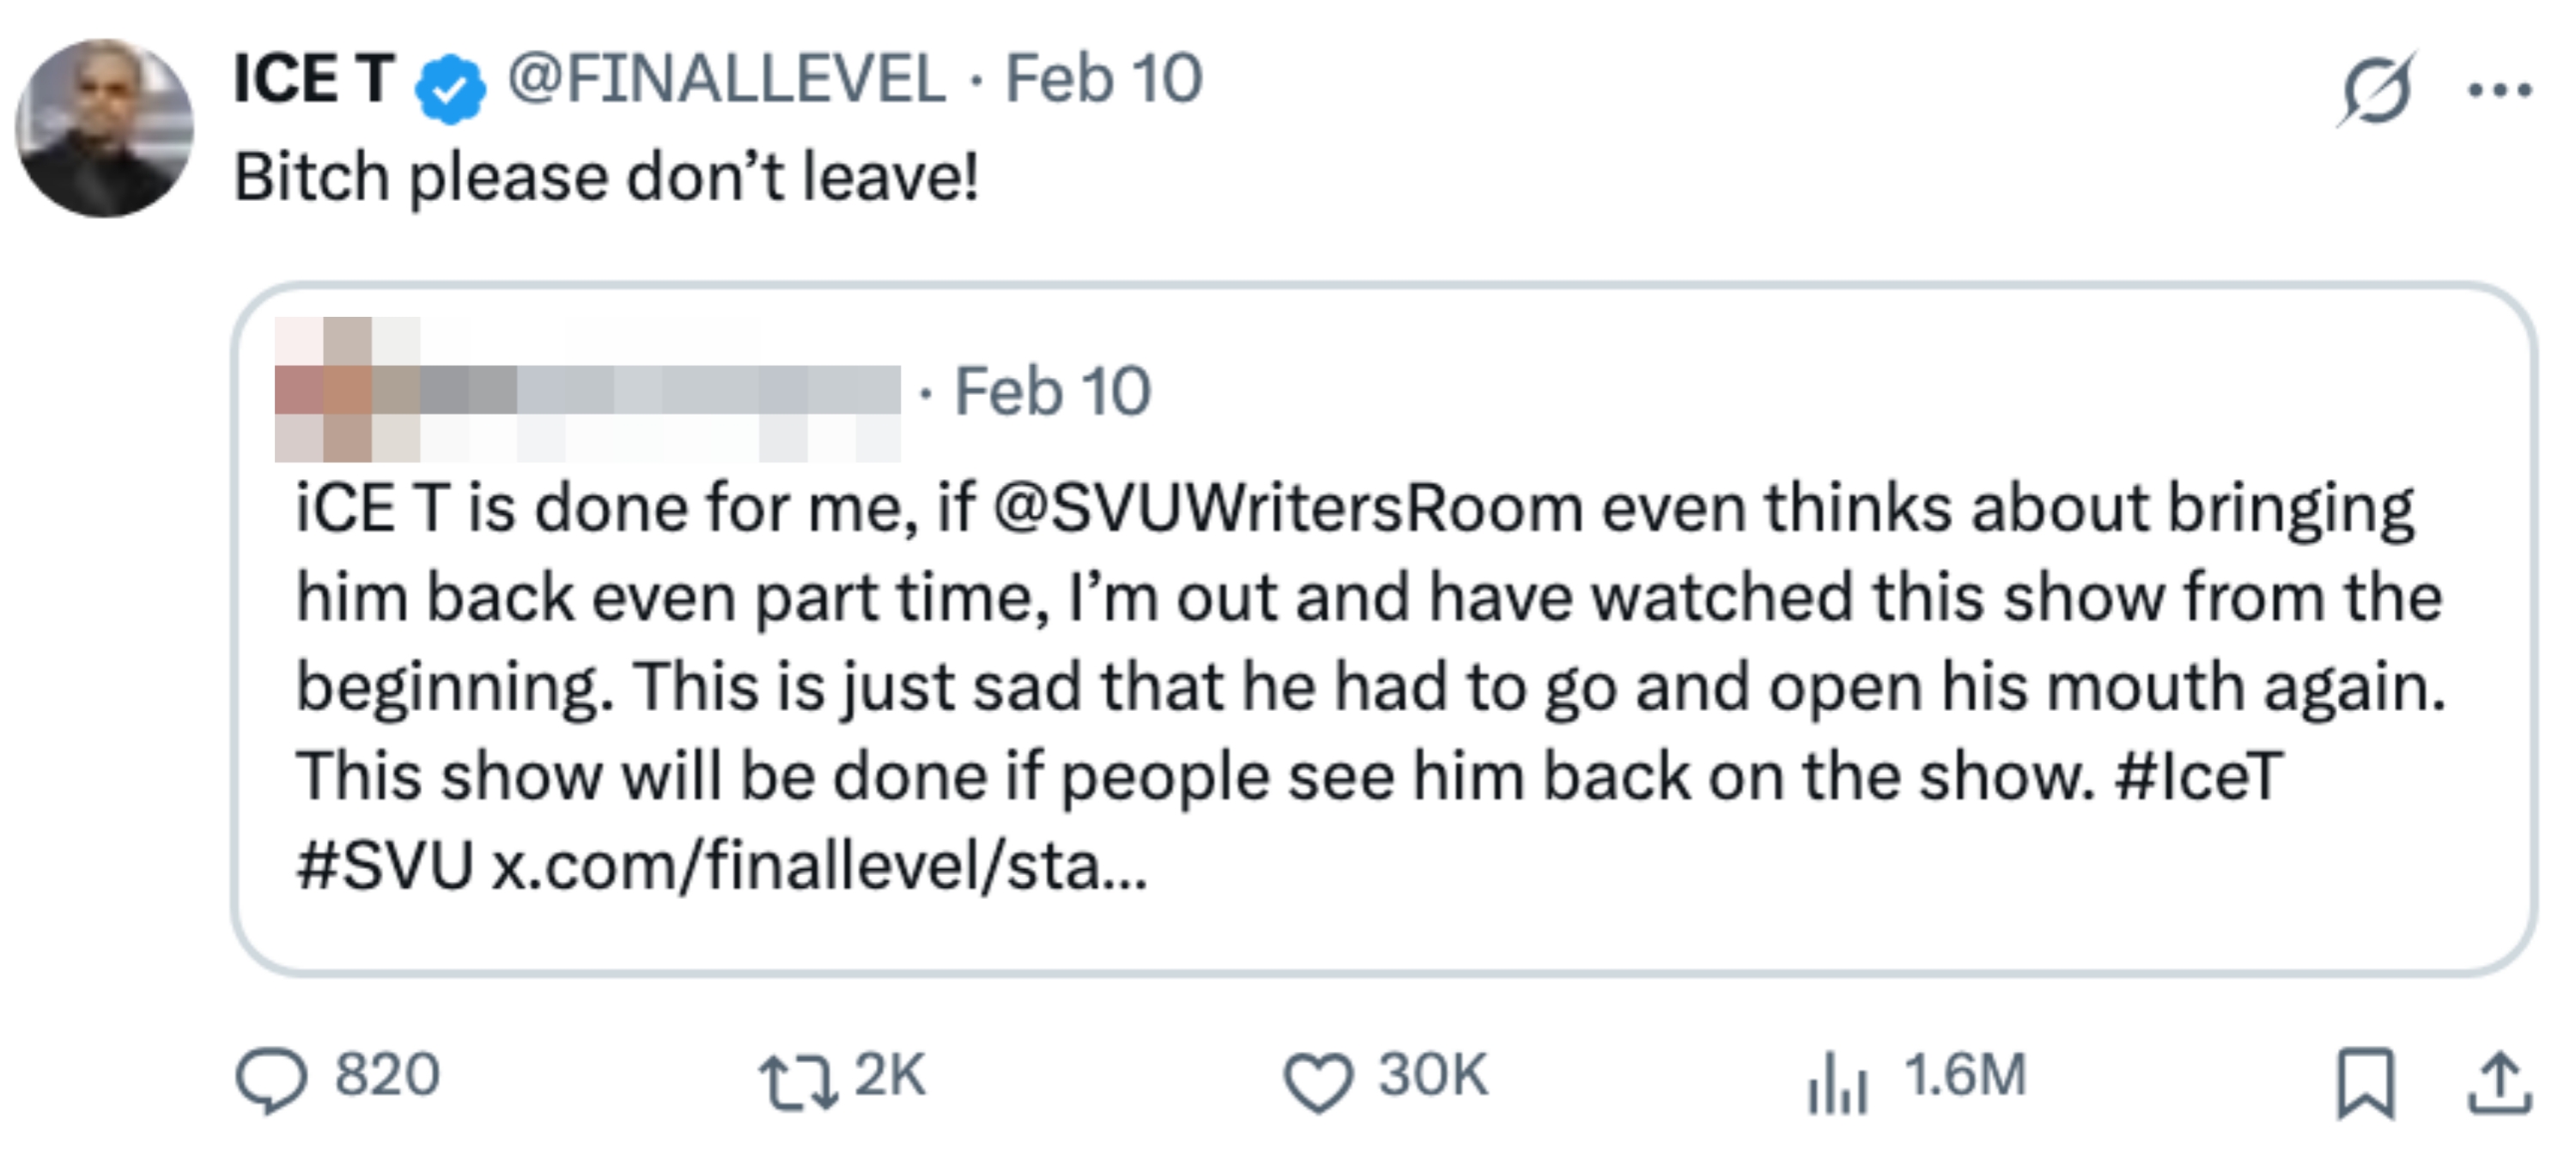Open ICE T's profile picture
This screenshot has width=2576, height=1172.
(x=104, y=128)
